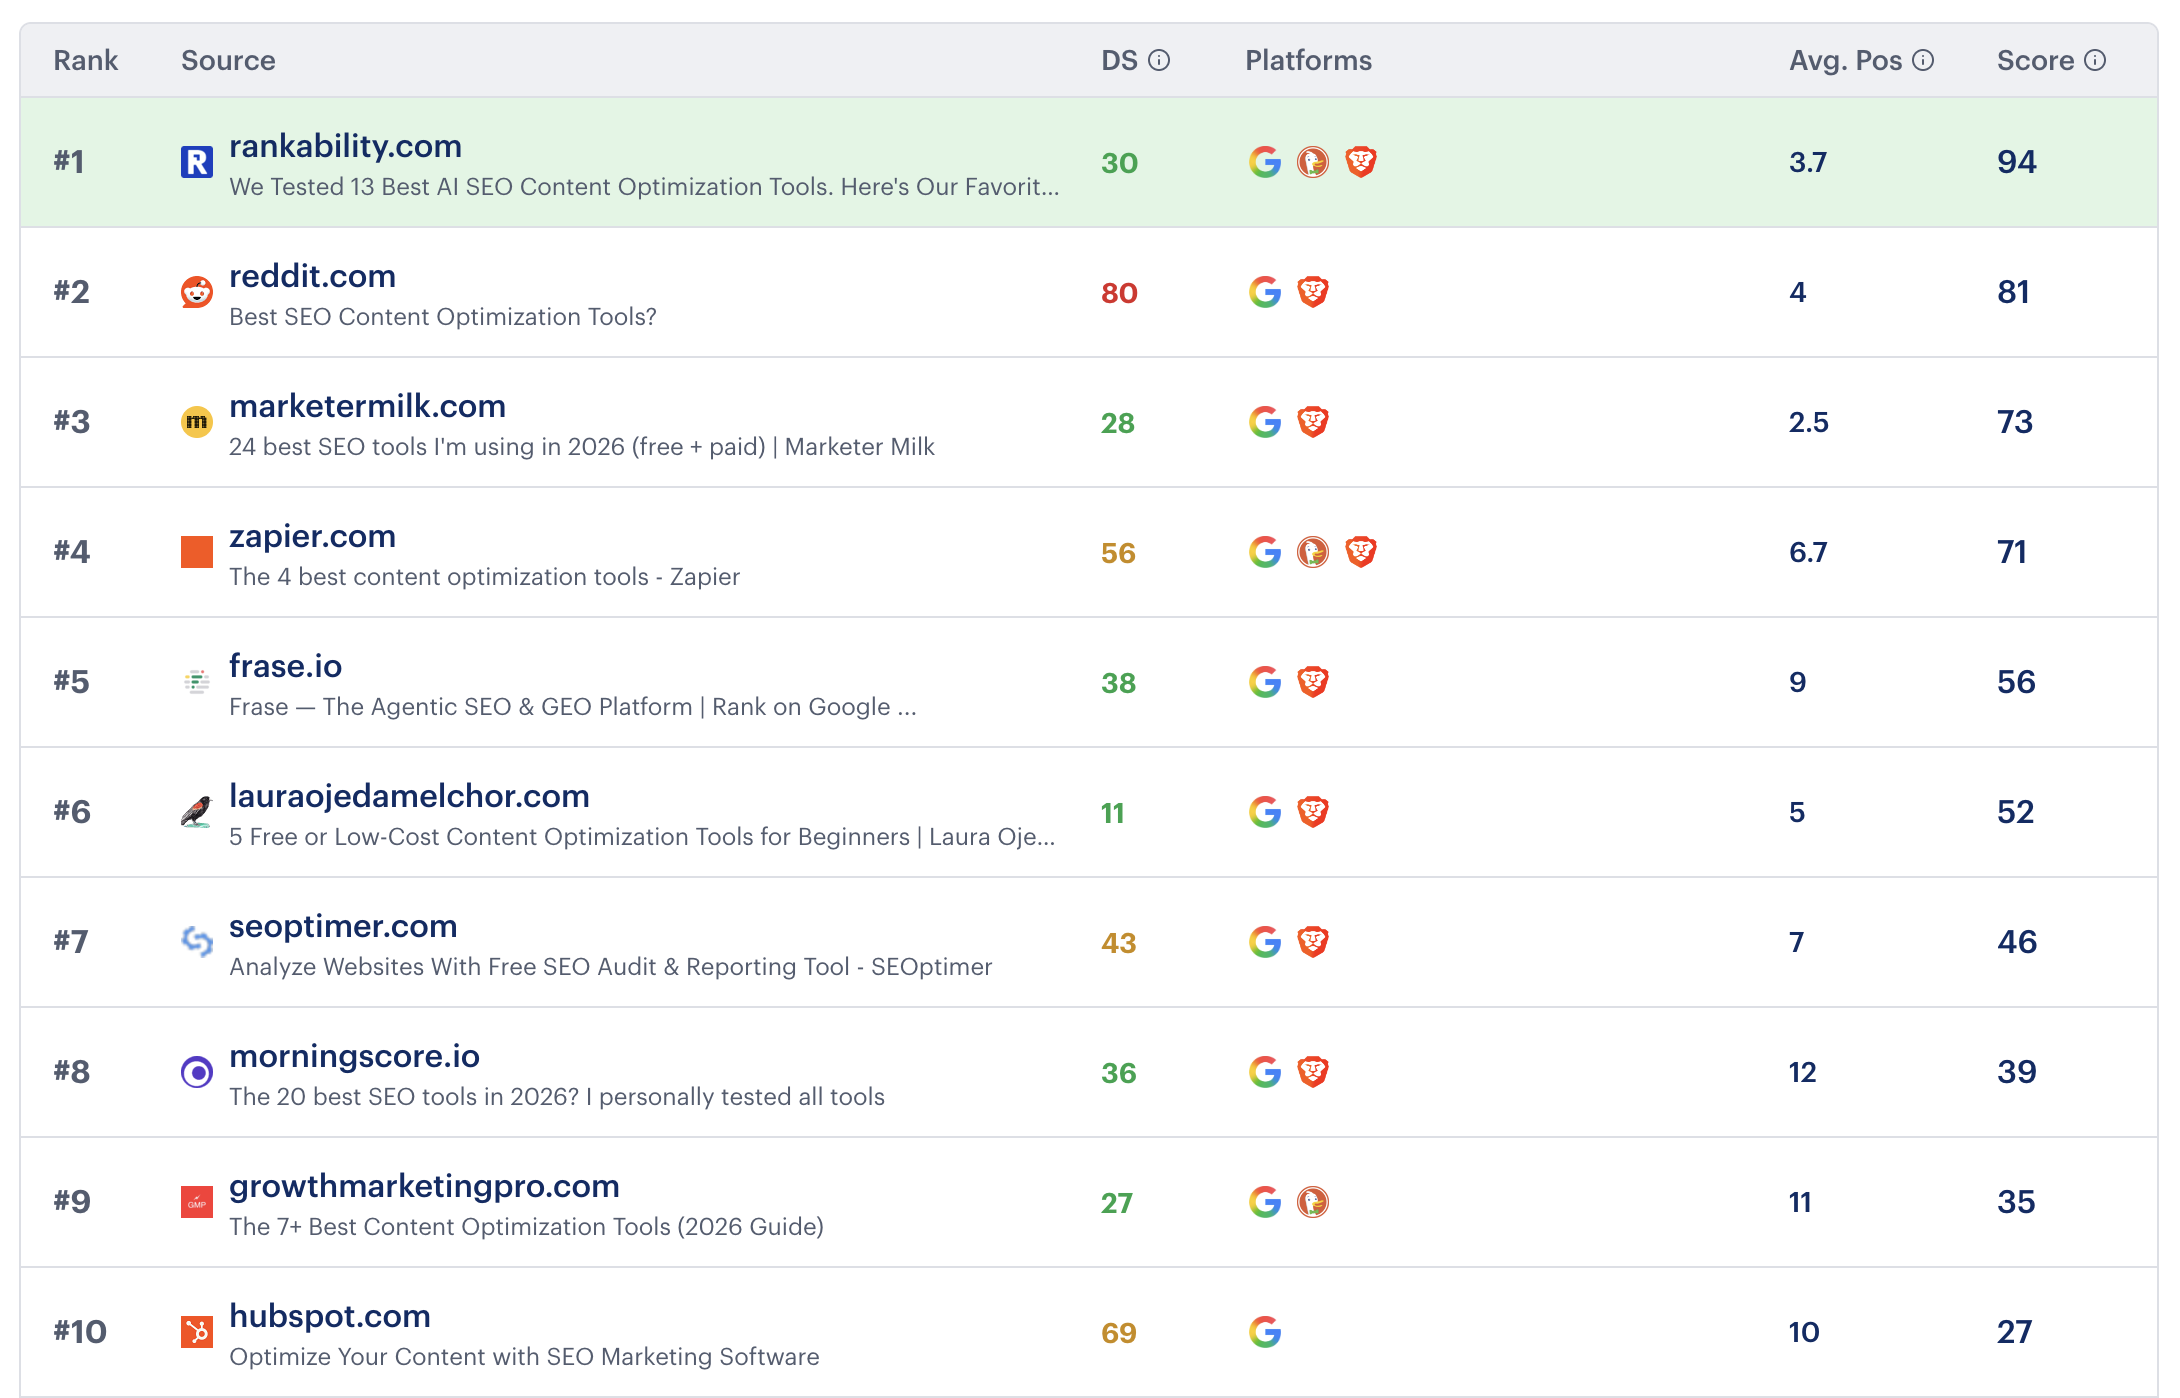Click the DuckDuckGo icon on growthmarketingpro.com row

1313,1202
